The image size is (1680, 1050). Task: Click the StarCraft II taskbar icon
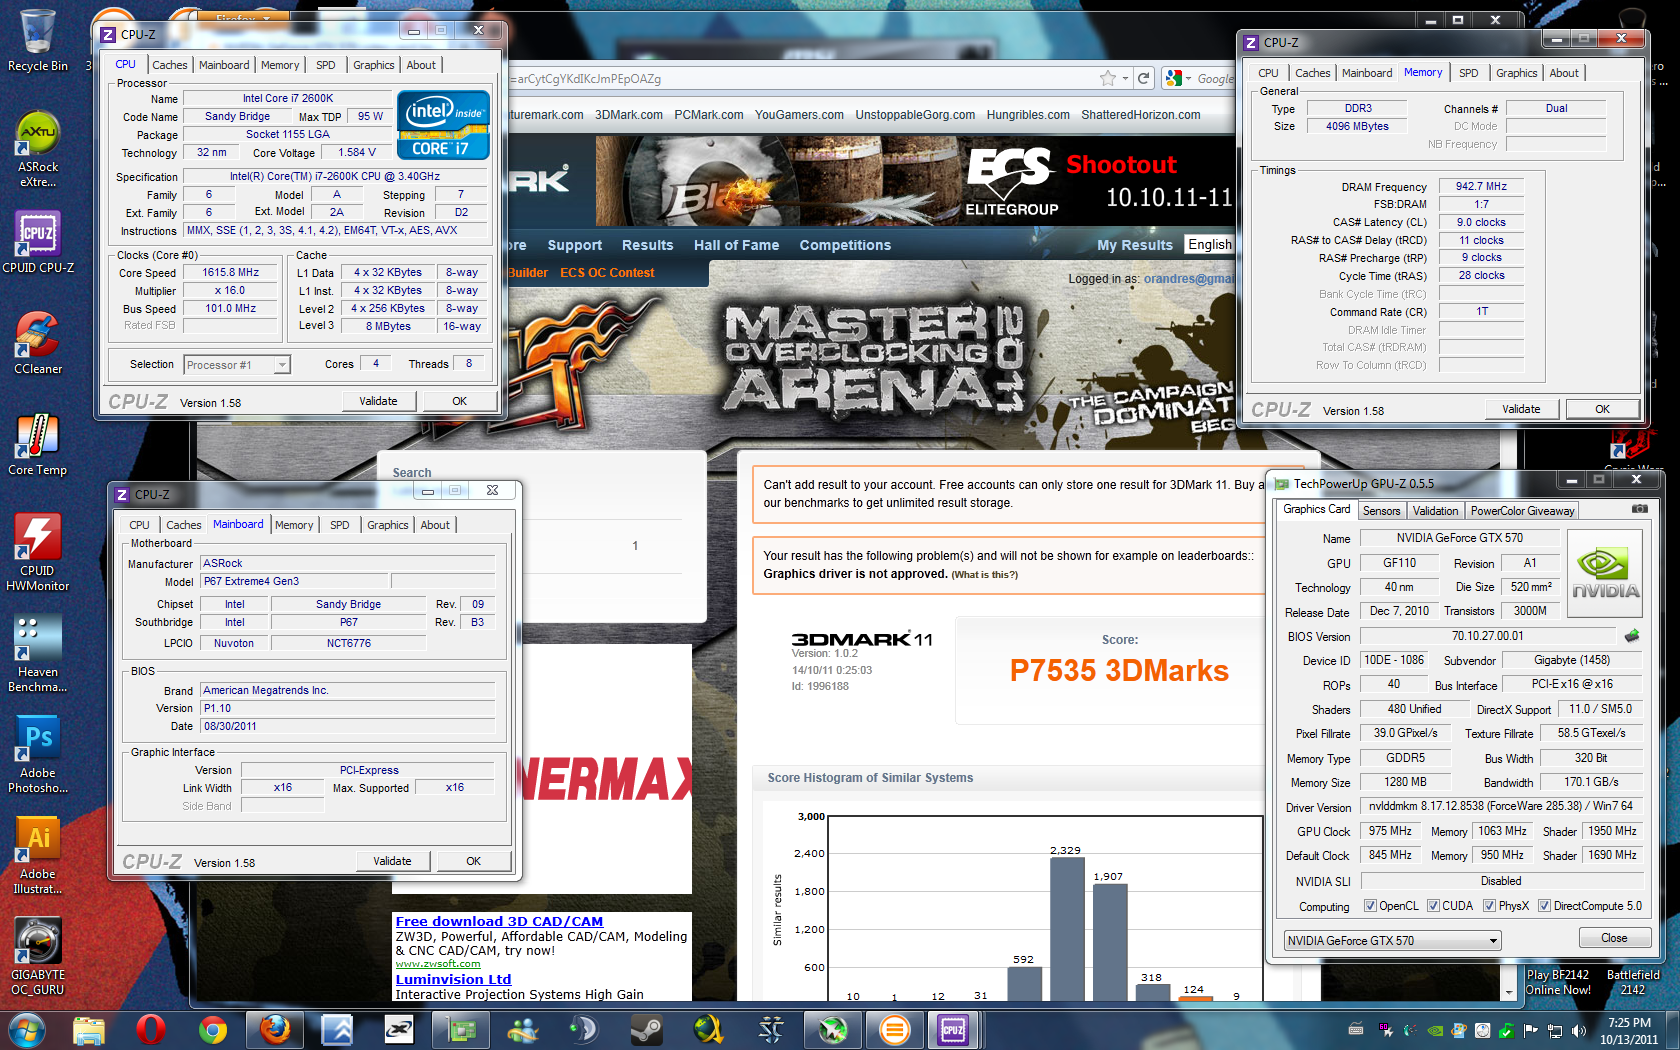click(771, 1030)
